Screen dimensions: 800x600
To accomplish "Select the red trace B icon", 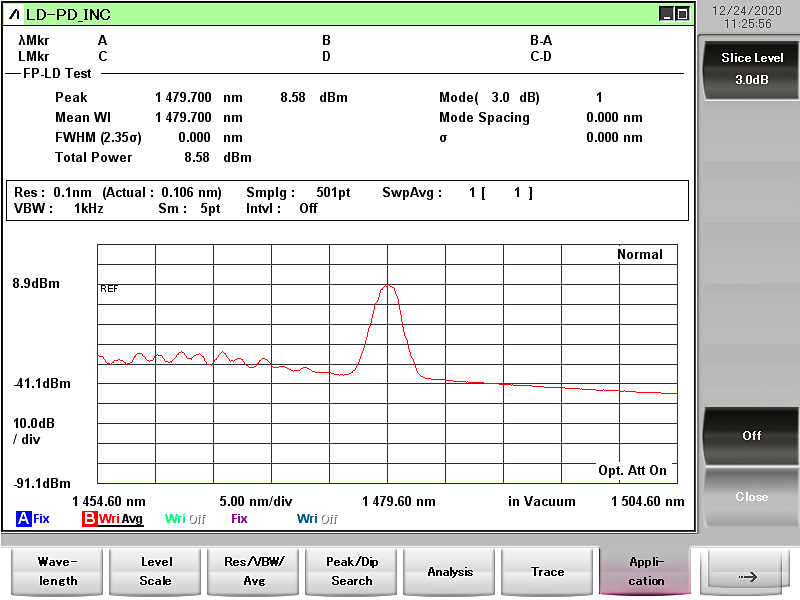I will click(x=89, y=519).
